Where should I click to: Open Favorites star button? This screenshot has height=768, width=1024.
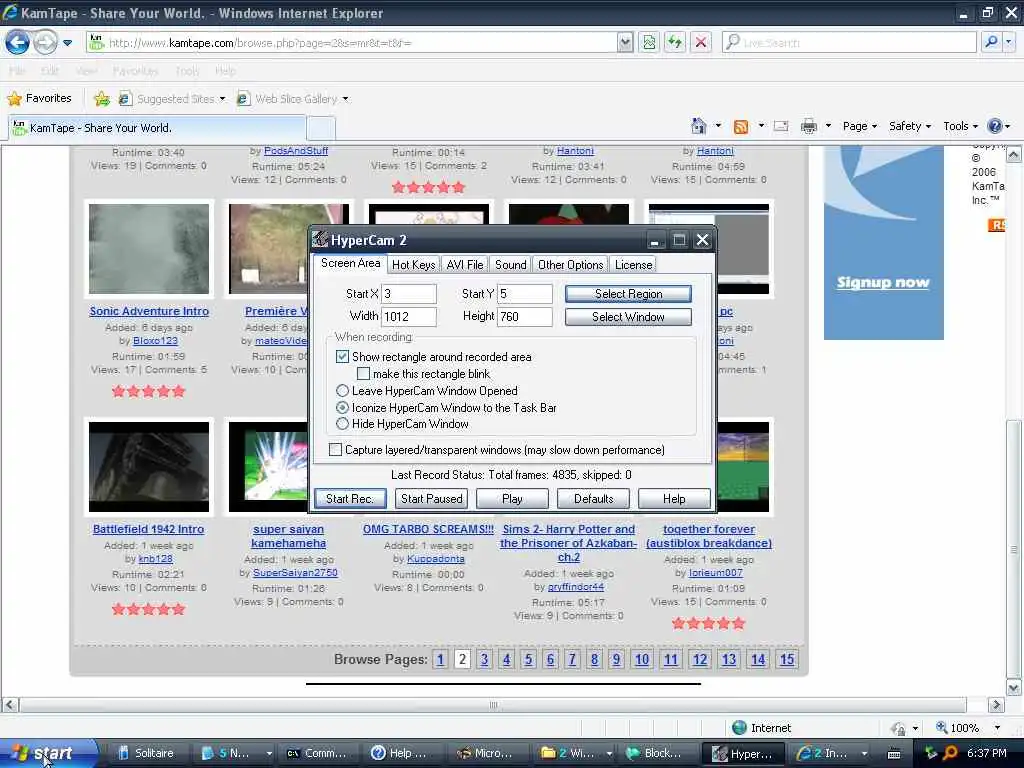(39, 99)
